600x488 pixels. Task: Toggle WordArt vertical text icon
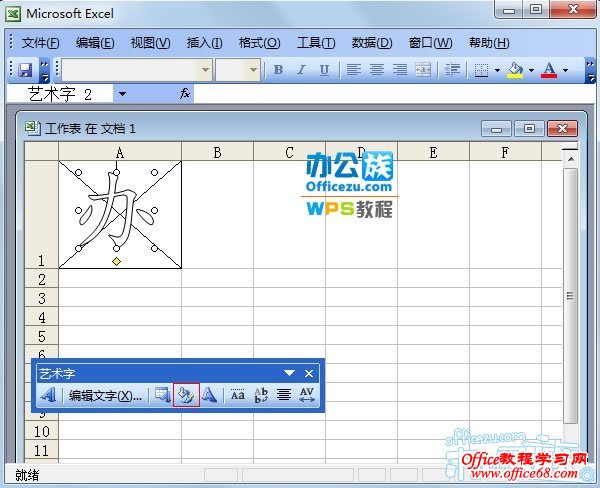pyautogui.click(x=261, y=395)
